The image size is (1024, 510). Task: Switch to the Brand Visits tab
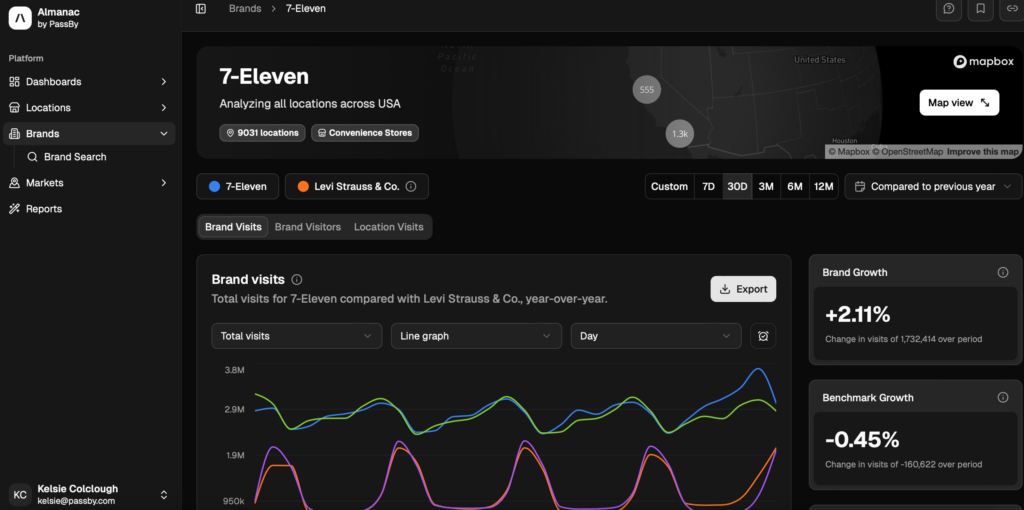[x=233, y=227]
